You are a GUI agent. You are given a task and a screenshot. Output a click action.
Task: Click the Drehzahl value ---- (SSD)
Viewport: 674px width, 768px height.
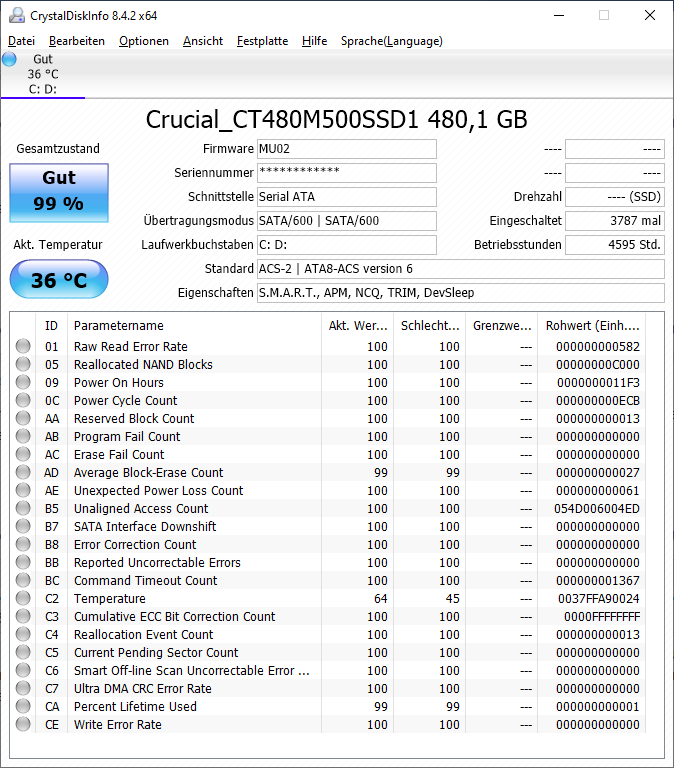(x=615, y=197)
